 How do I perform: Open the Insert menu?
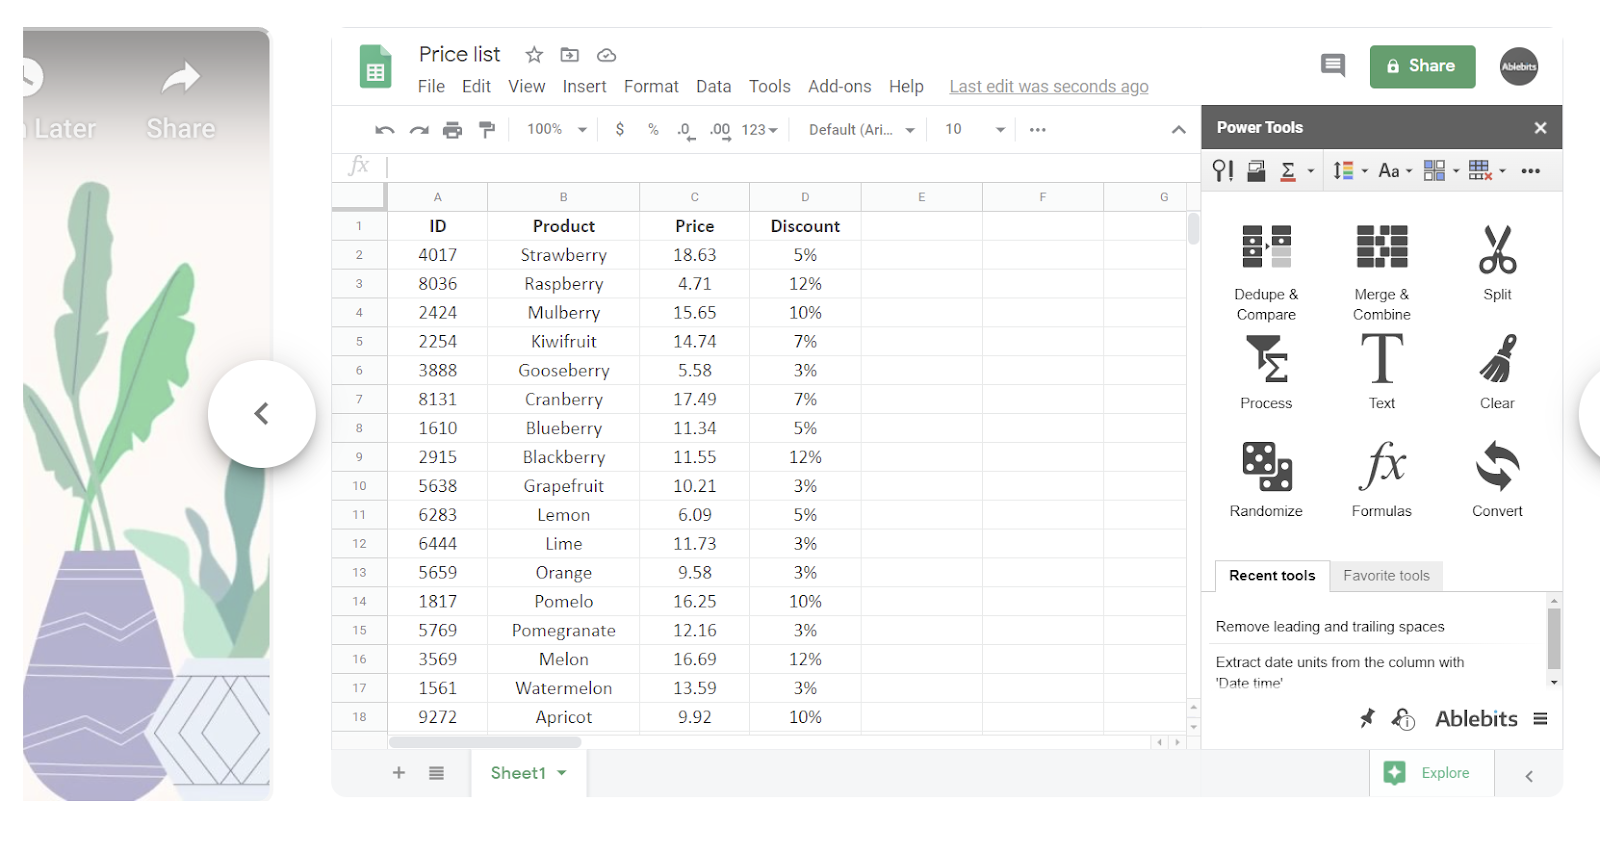click(584, 87)
